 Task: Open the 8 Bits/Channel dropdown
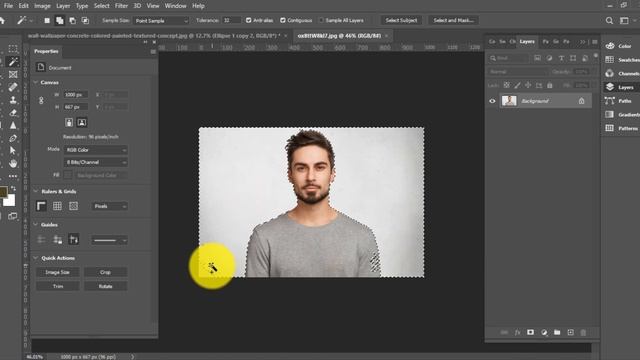(96, 162)
